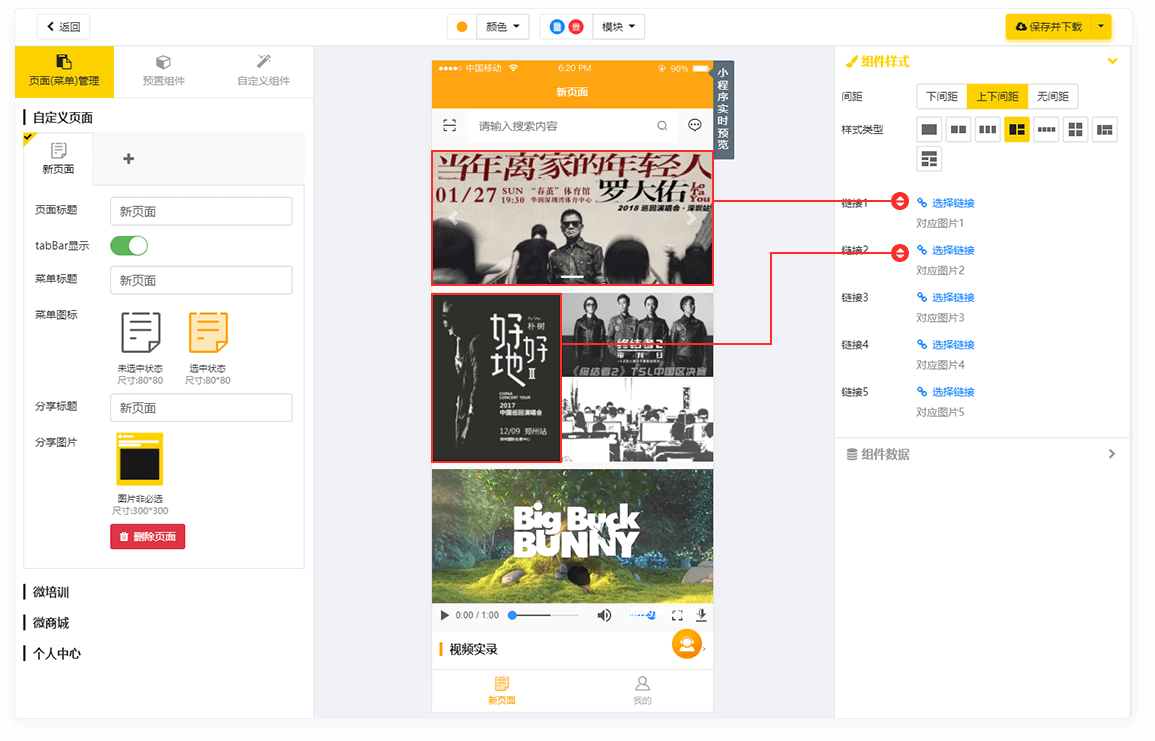Choose the 2x2 grid layout style icon

[1075, 129]
